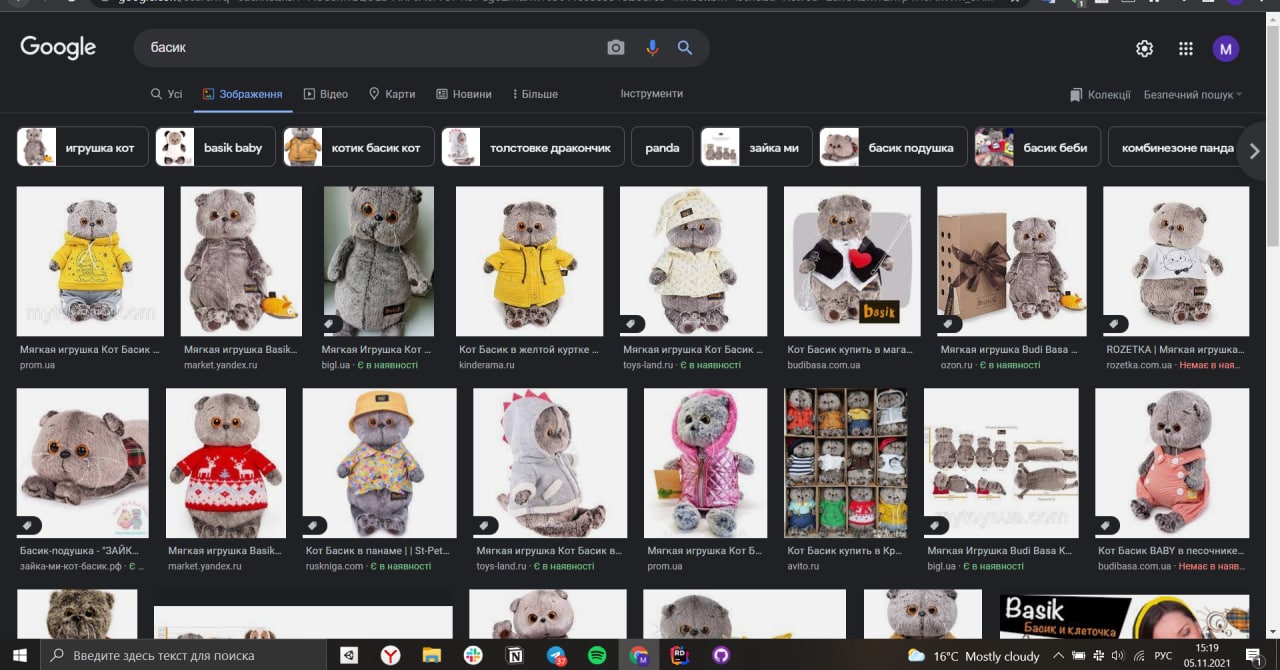Open pink hooded vest cat image

(704, 463)
